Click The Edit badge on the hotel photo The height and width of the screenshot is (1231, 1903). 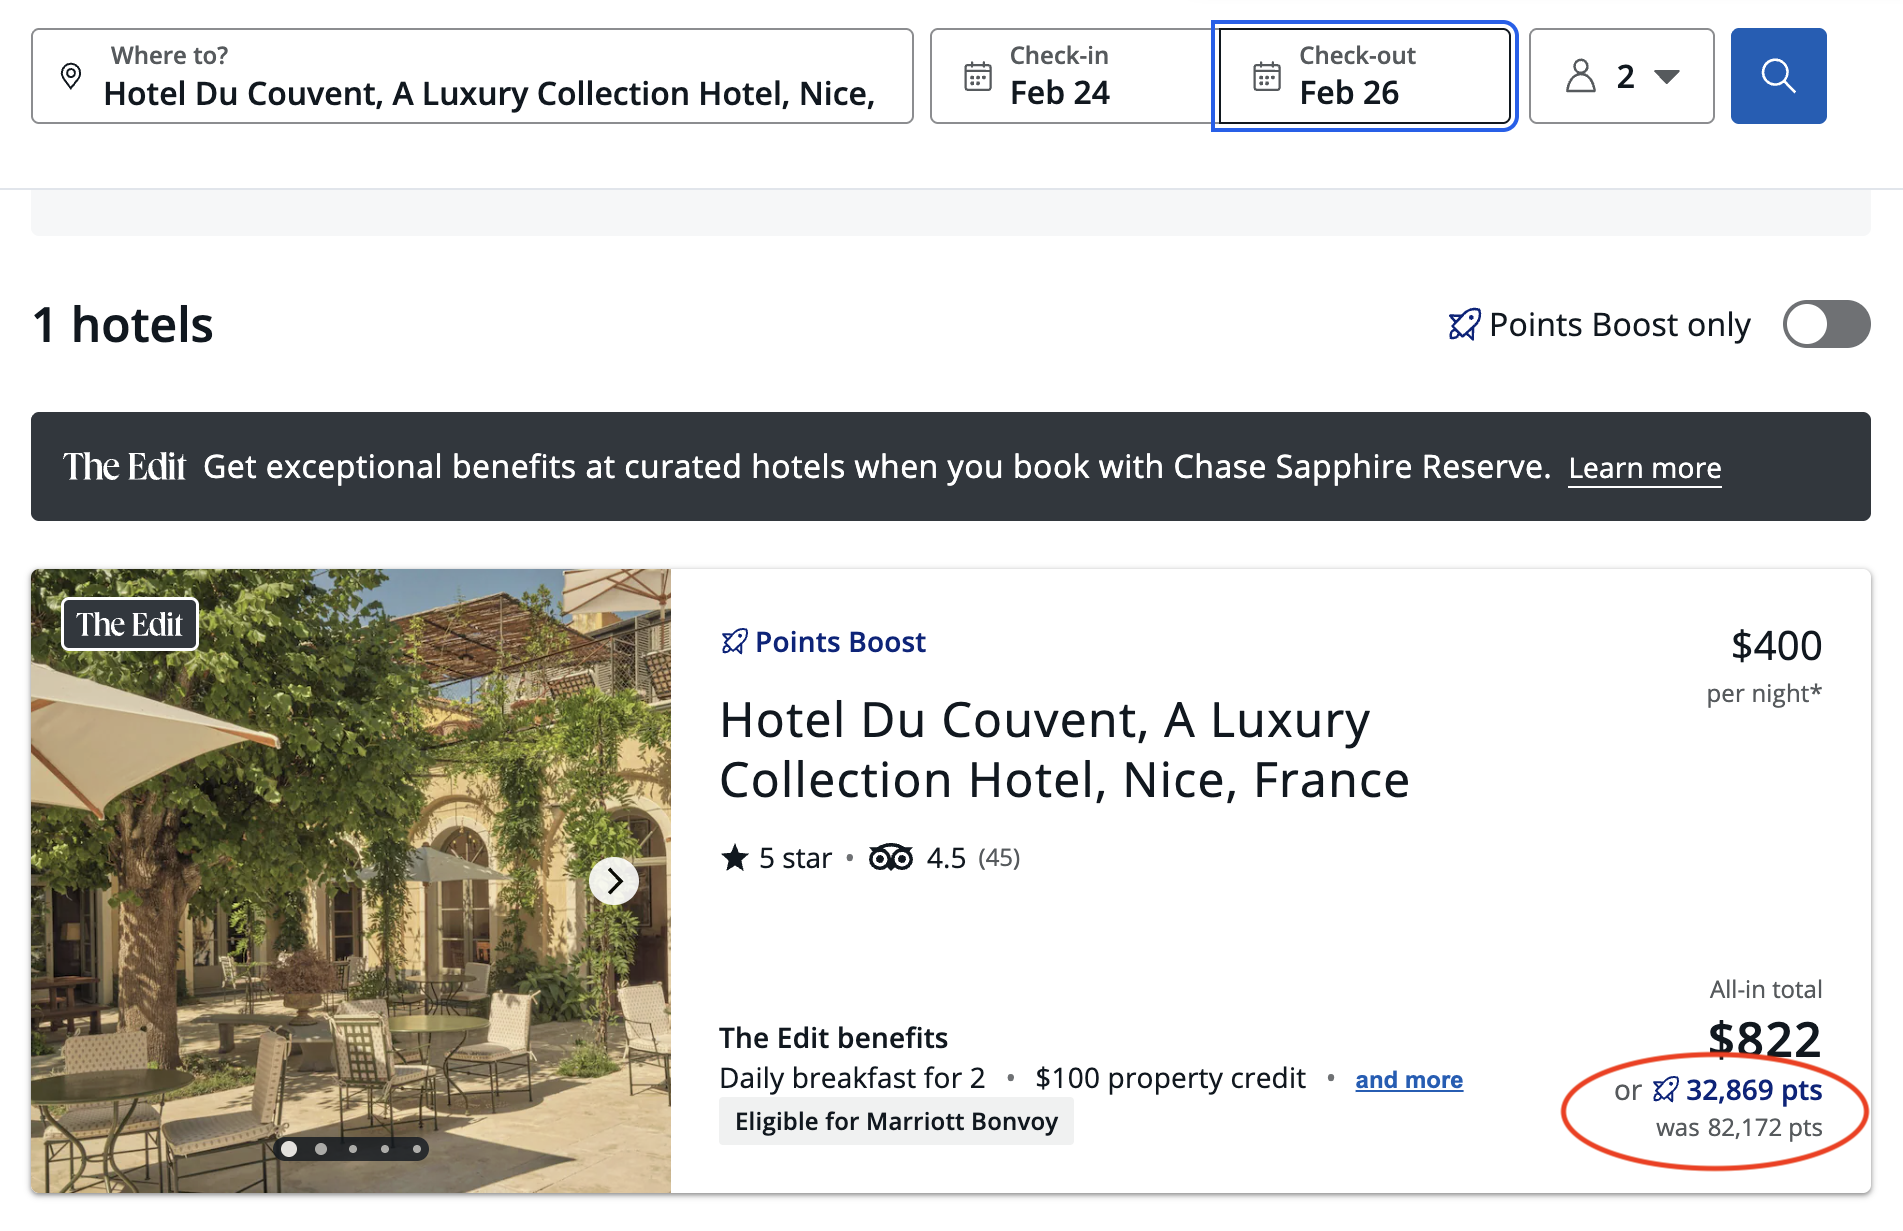click(129, 623)
